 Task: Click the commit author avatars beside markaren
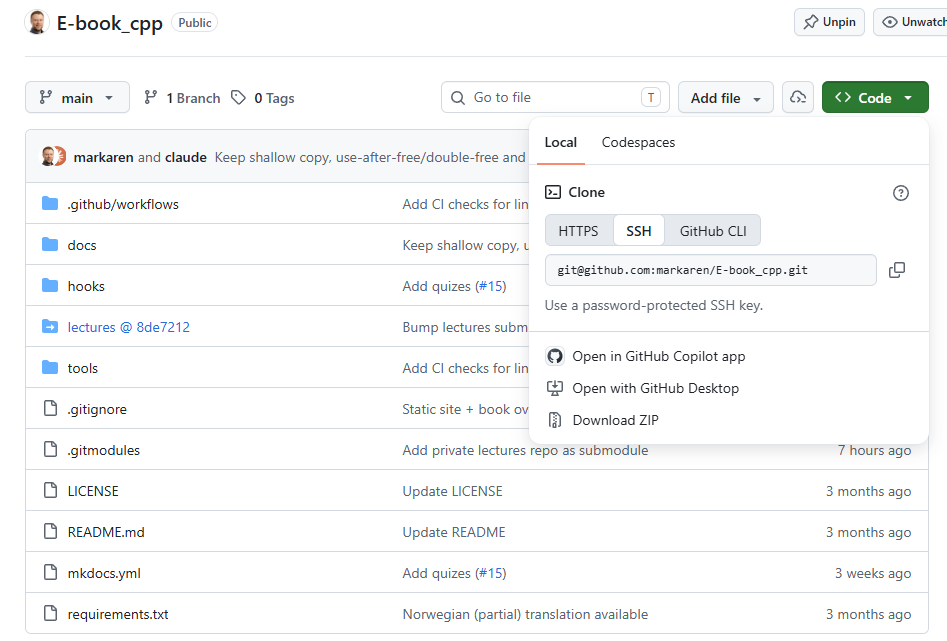[53, 156]
